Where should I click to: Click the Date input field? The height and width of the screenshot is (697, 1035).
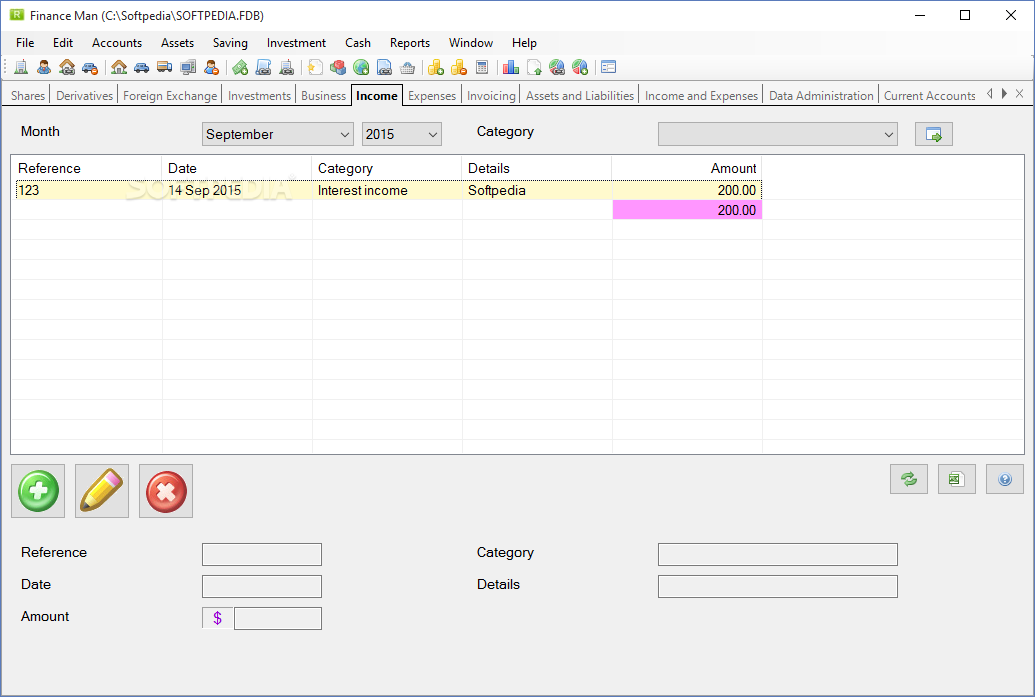click(x=262, y=586)
